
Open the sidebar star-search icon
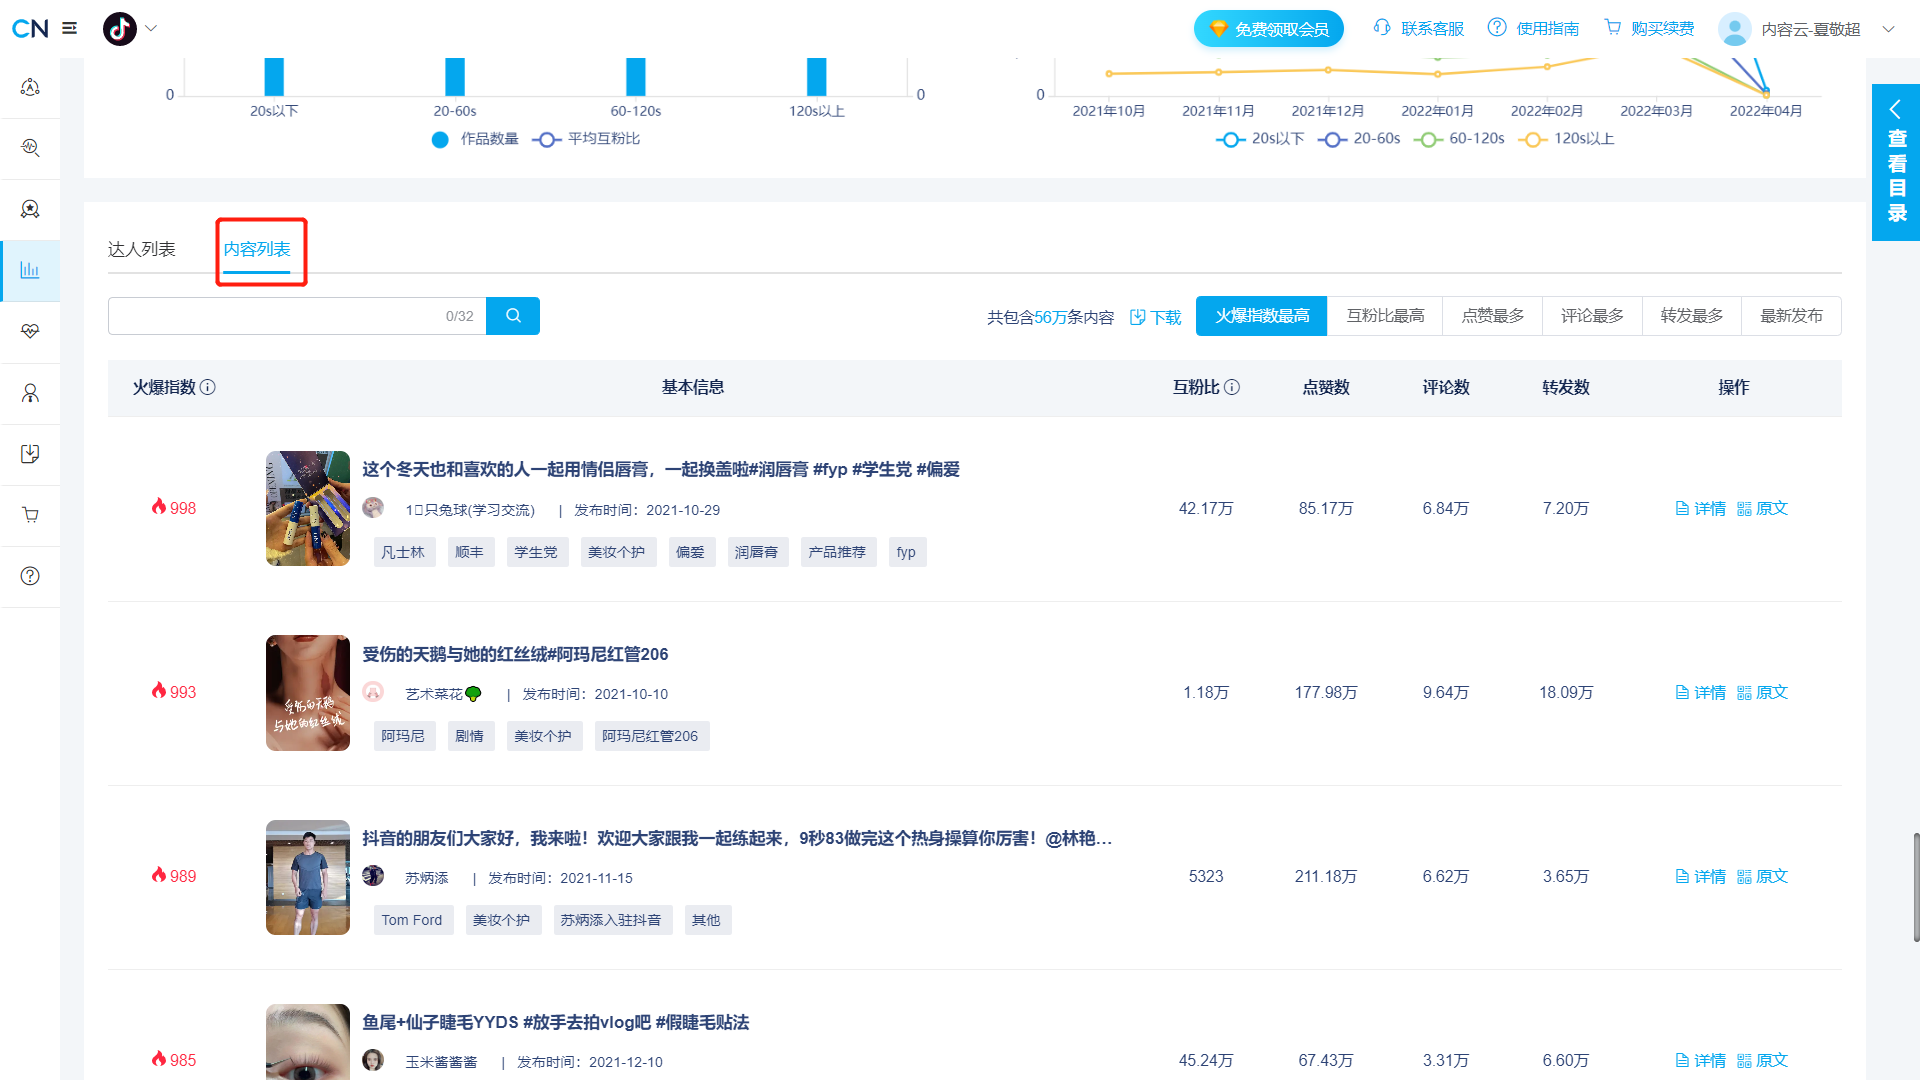click(30, 209)
